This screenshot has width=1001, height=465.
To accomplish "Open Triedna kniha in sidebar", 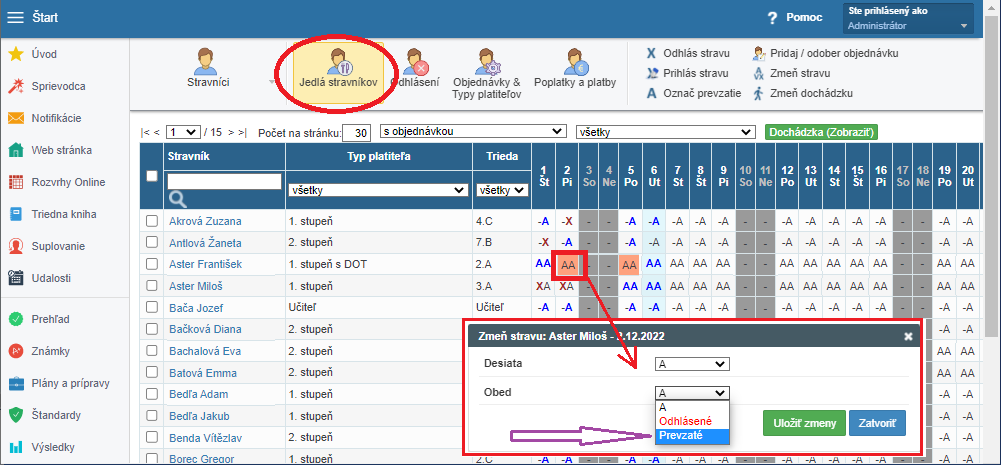I will coord(16,214).
